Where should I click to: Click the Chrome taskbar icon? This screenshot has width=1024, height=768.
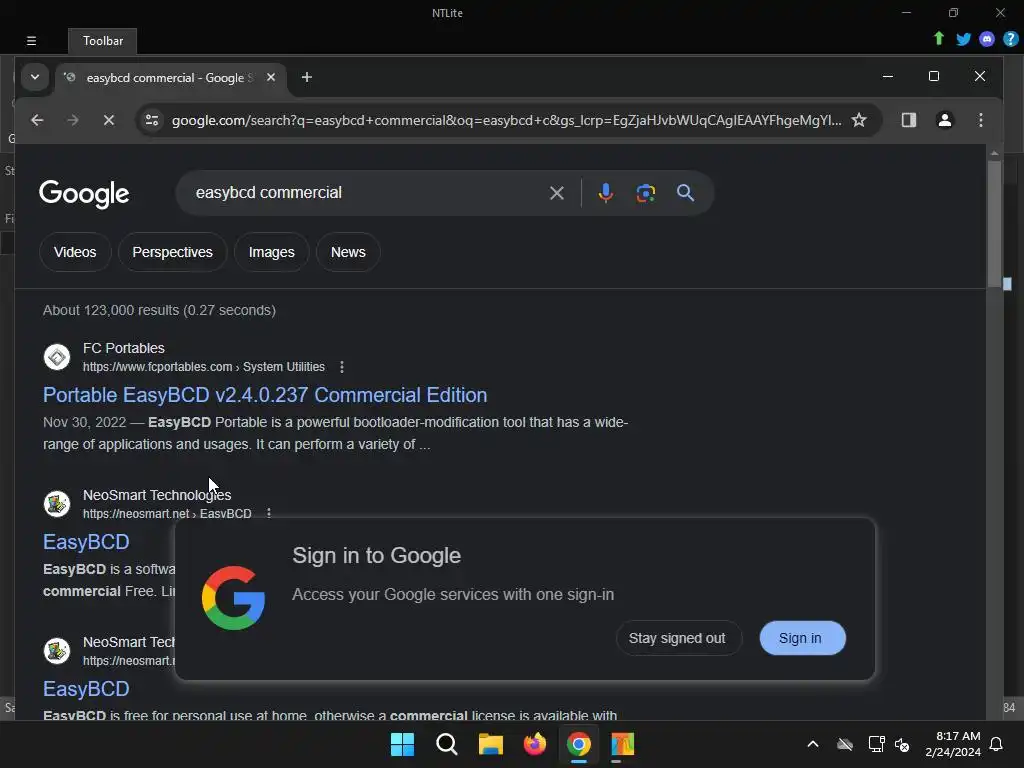click(579, 744)
